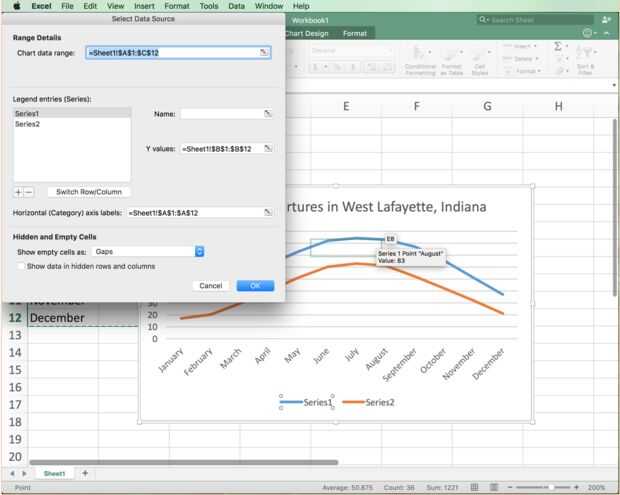Click the range selector icon beside Name field
This screenshot has width=620, height=495.
(268, 114)
